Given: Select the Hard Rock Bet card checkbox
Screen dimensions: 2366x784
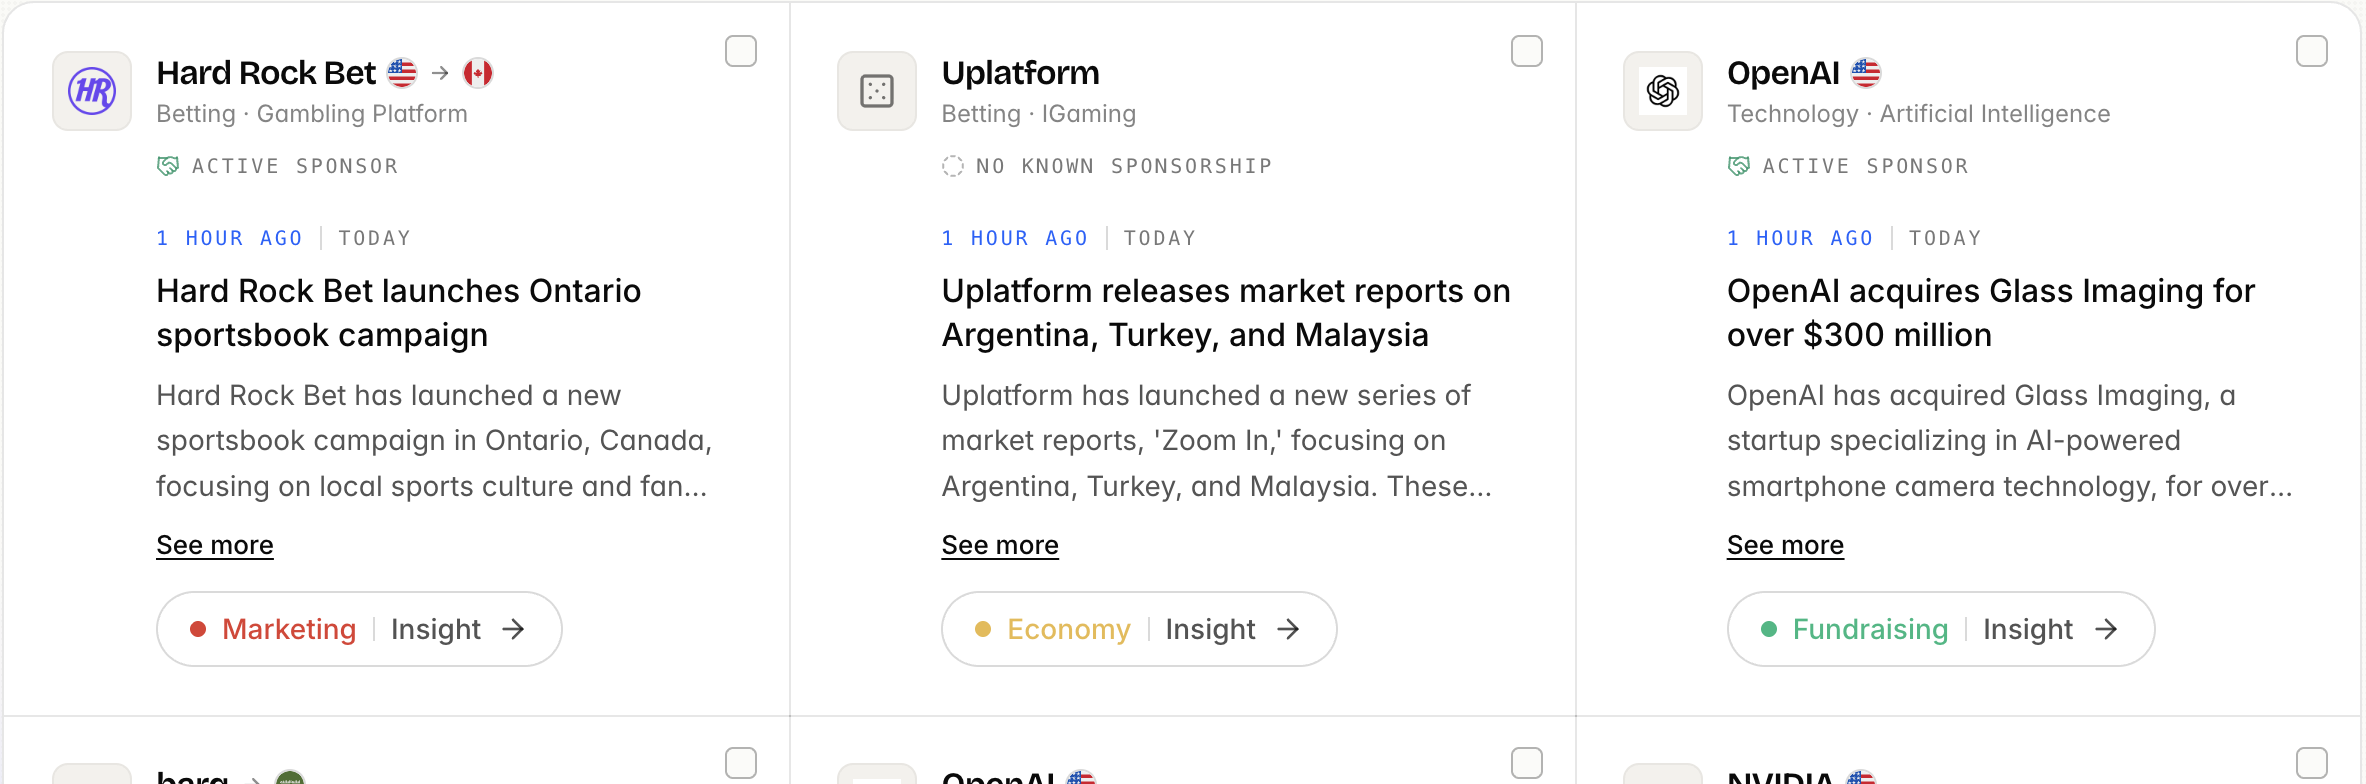Looking at the screenshot, I should pos(741,51).
